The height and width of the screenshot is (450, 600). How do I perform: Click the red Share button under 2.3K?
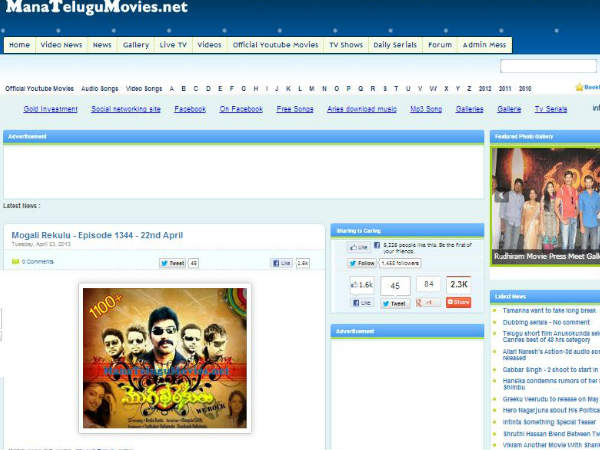[x=458, y=302]
